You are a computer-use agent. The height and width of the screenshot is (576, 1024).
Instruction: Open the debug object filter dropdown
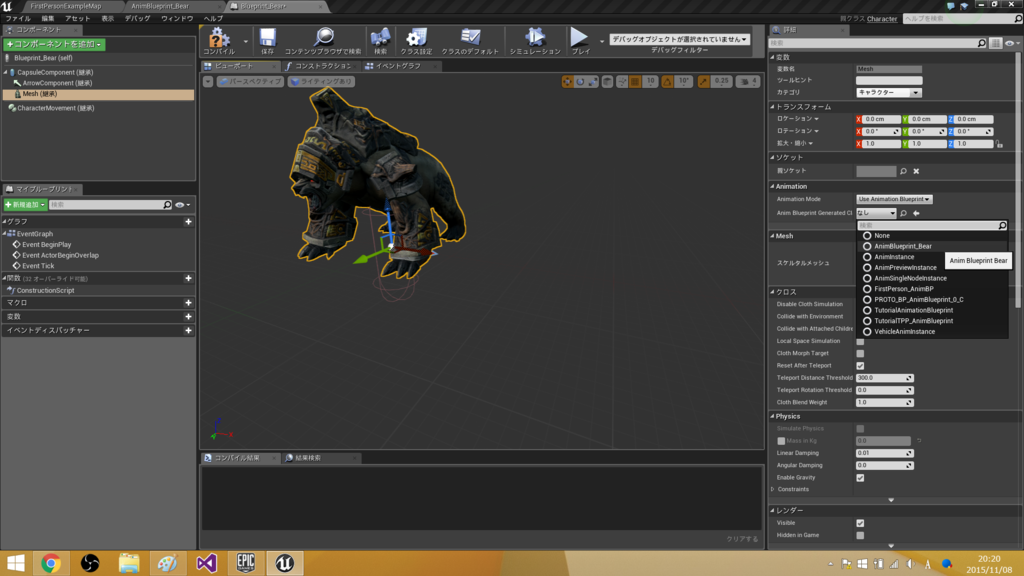pos(679,39)
